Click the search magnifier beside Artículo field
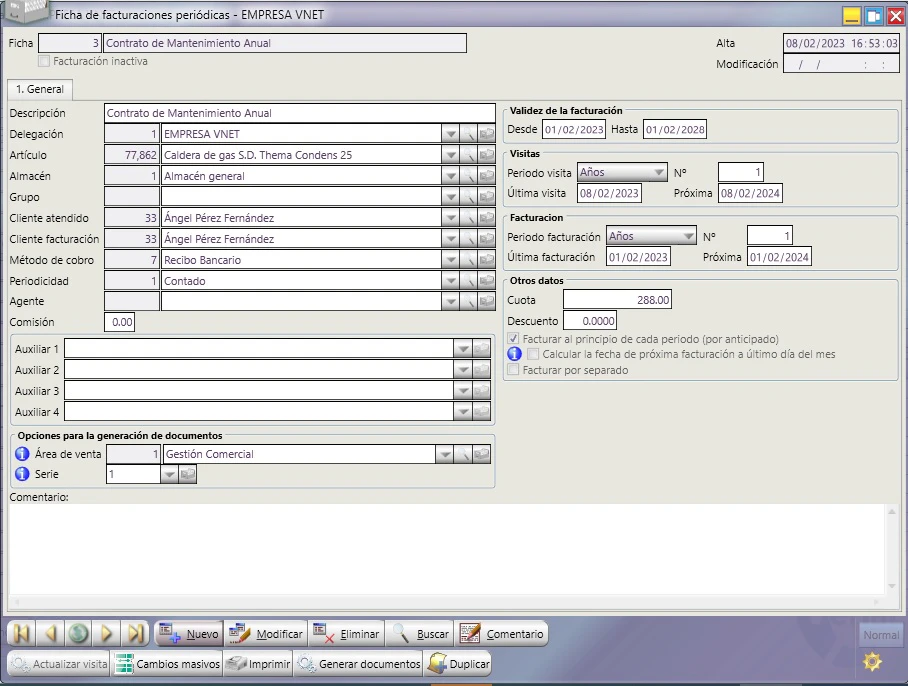 pos(468,155)
